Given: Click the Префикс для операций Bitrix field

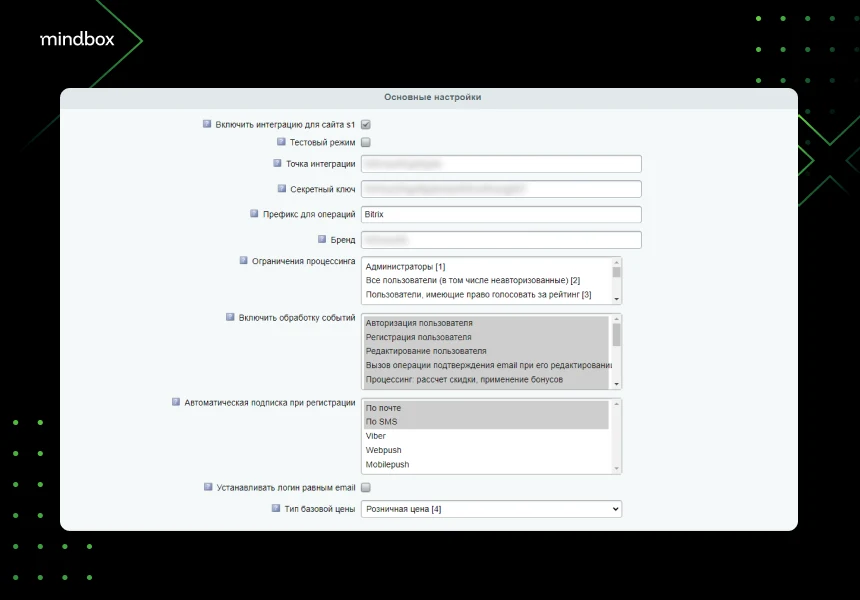Looking at the screenshot, I should tap(501, 214).
